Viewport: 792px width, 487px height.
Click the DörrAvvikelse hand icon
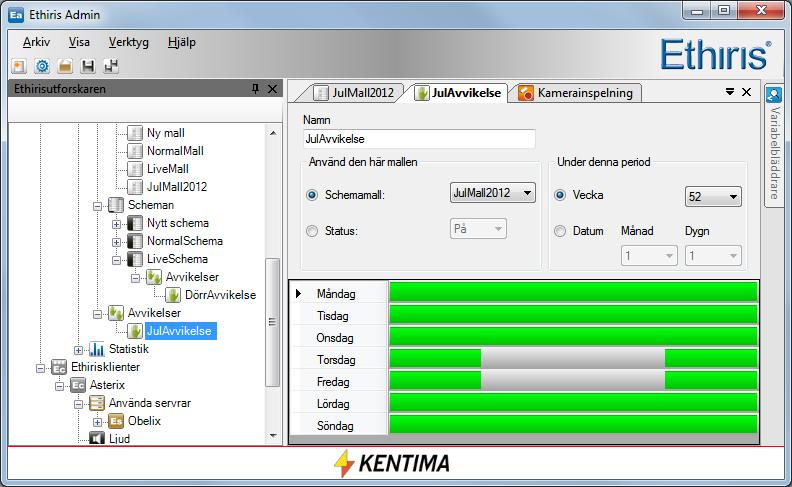173,295
